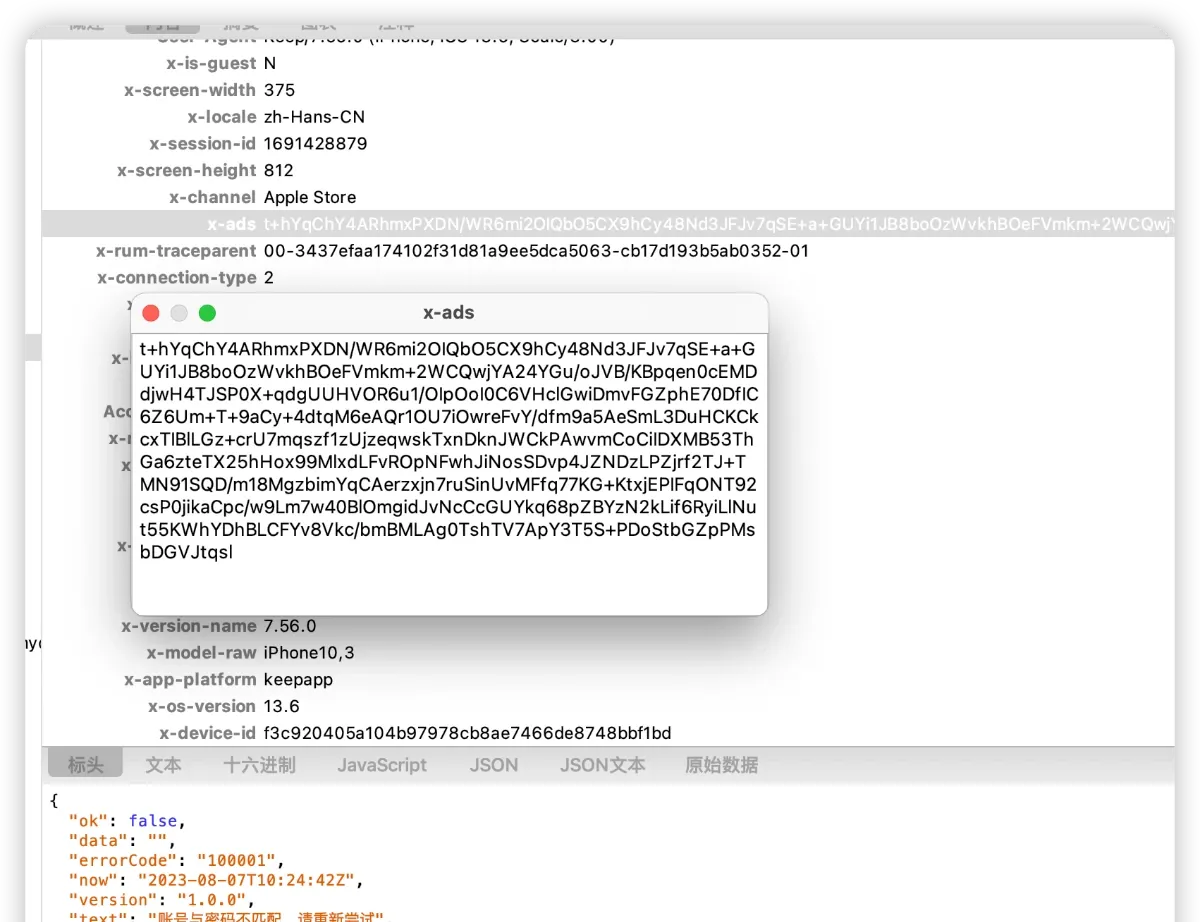Open the JavaScript tab

click(382, 765)
